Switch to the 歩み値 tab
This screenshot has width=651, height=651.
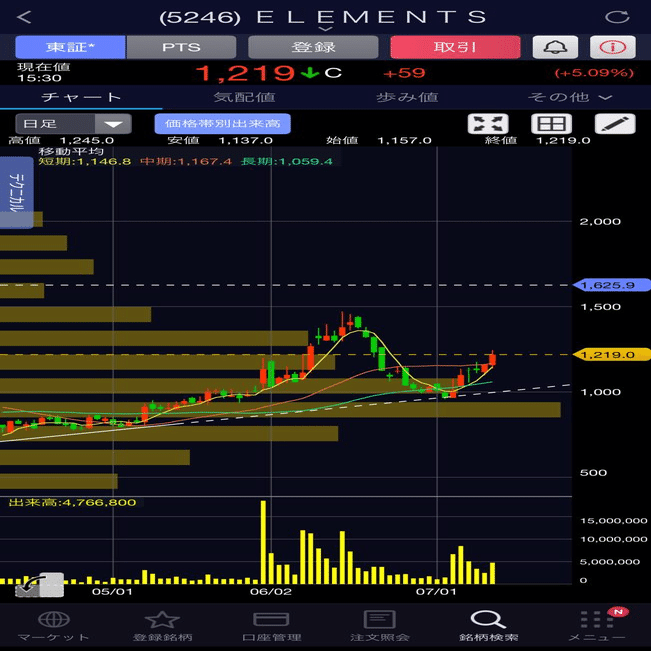point(407,97)
